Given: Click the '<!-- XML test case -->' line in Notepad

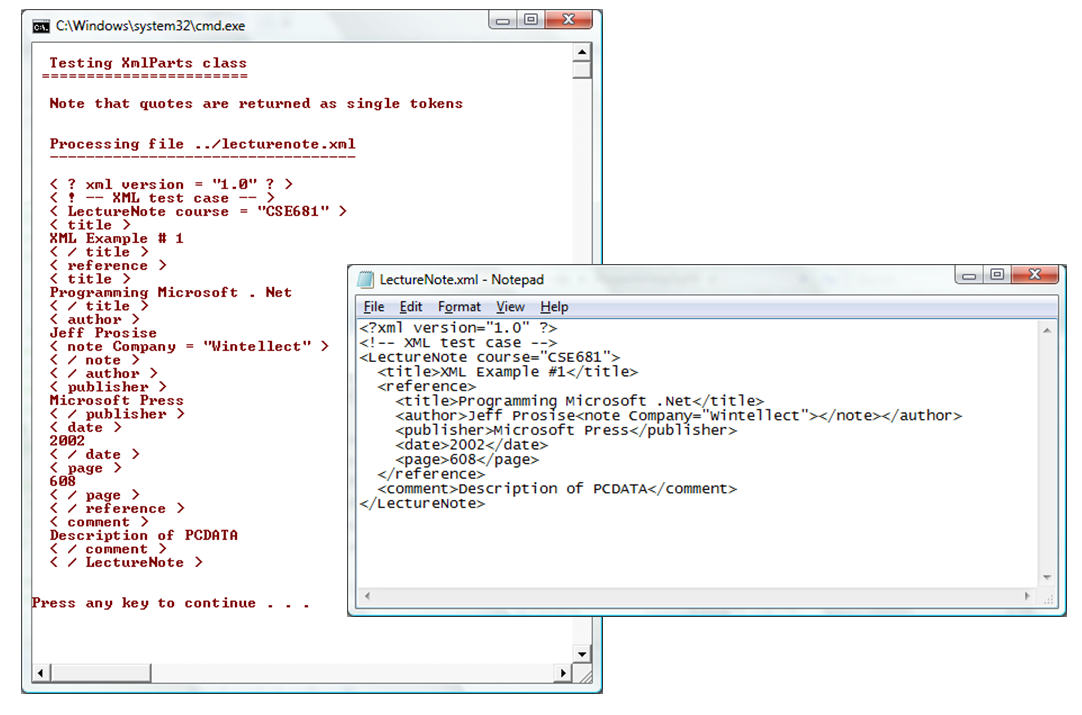Looking at the screenshot, I should tap(458, 343).
